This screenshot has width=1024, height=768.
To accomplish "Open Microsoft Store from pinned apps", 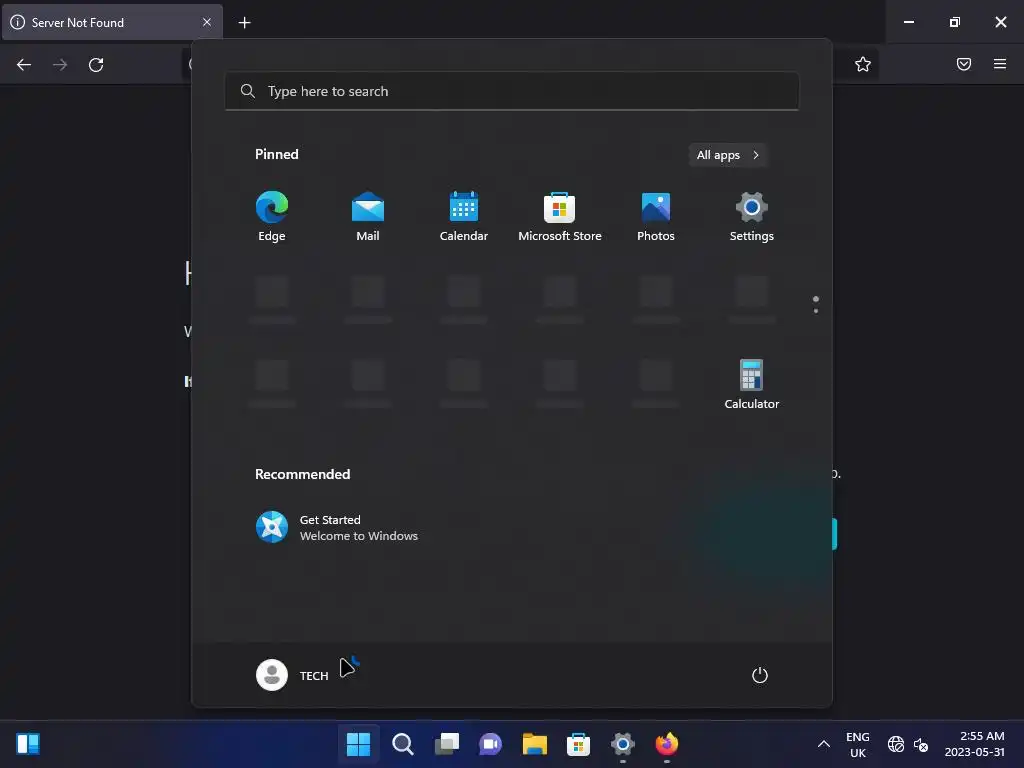I will click(560, 217).
